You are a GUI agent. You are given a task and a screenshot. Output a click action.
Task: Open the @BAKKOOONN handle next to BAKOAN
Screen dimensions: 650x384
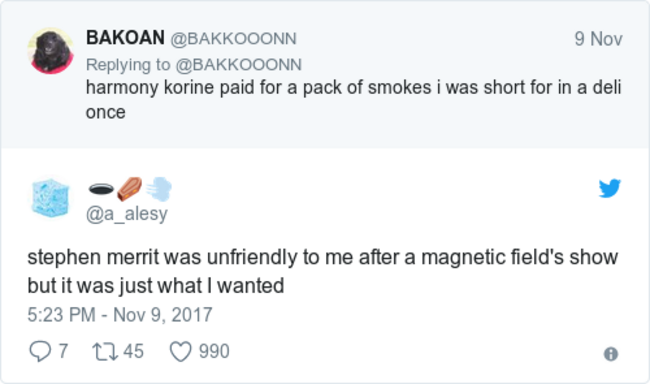[x=233, y=39]
